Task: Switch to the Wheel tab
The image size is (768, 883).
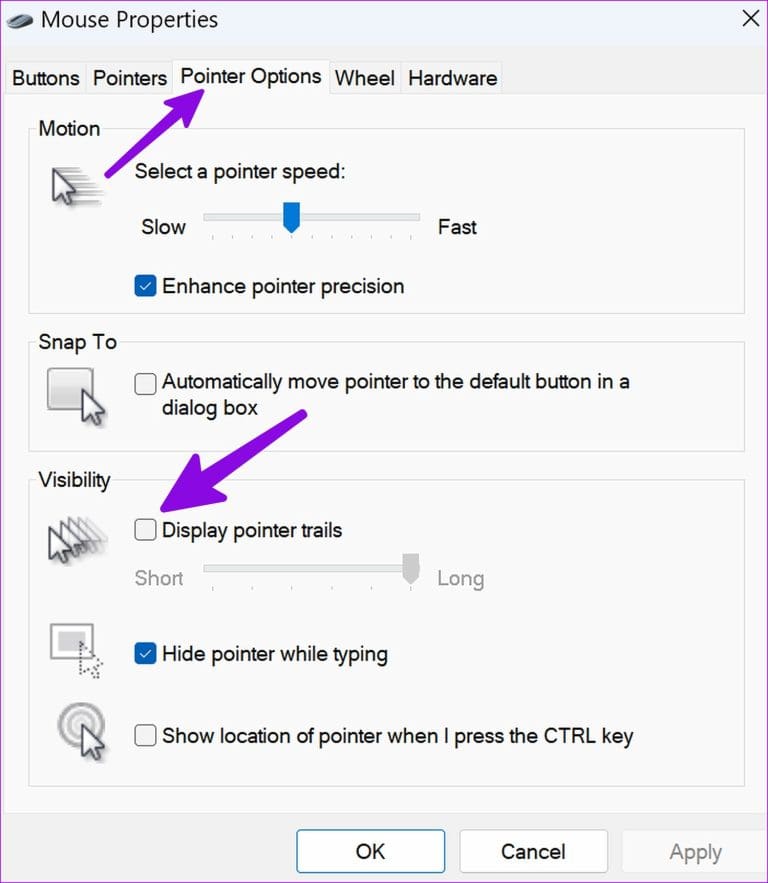Action: tap(364, 77)
